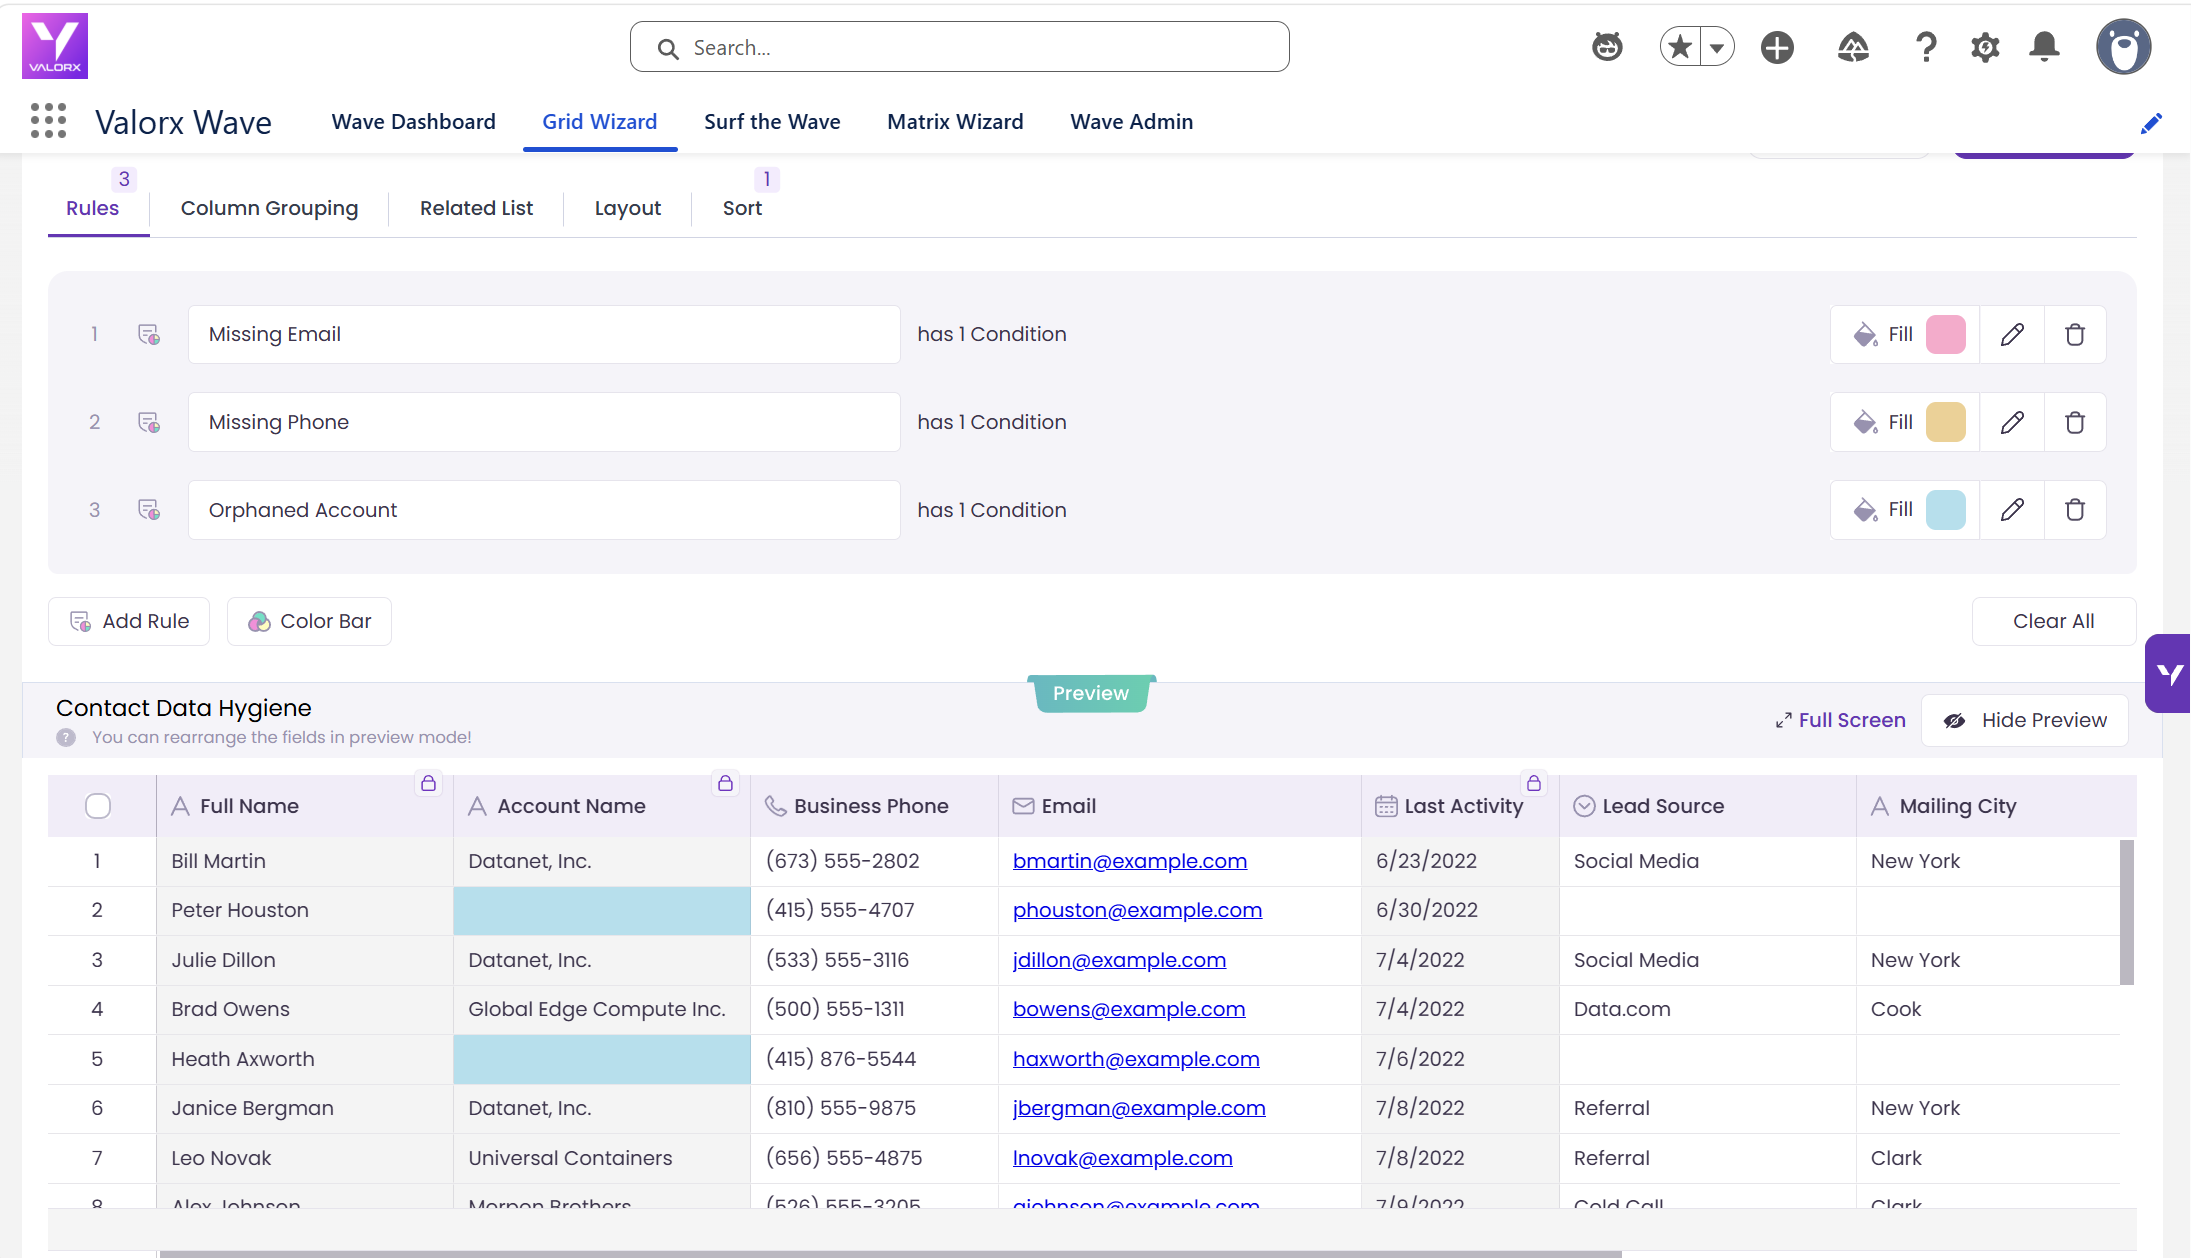This screenshot has height=1258, width=2191.
Task: Delete the Orphaned Account rule via trash icon
Action: 2075,510
